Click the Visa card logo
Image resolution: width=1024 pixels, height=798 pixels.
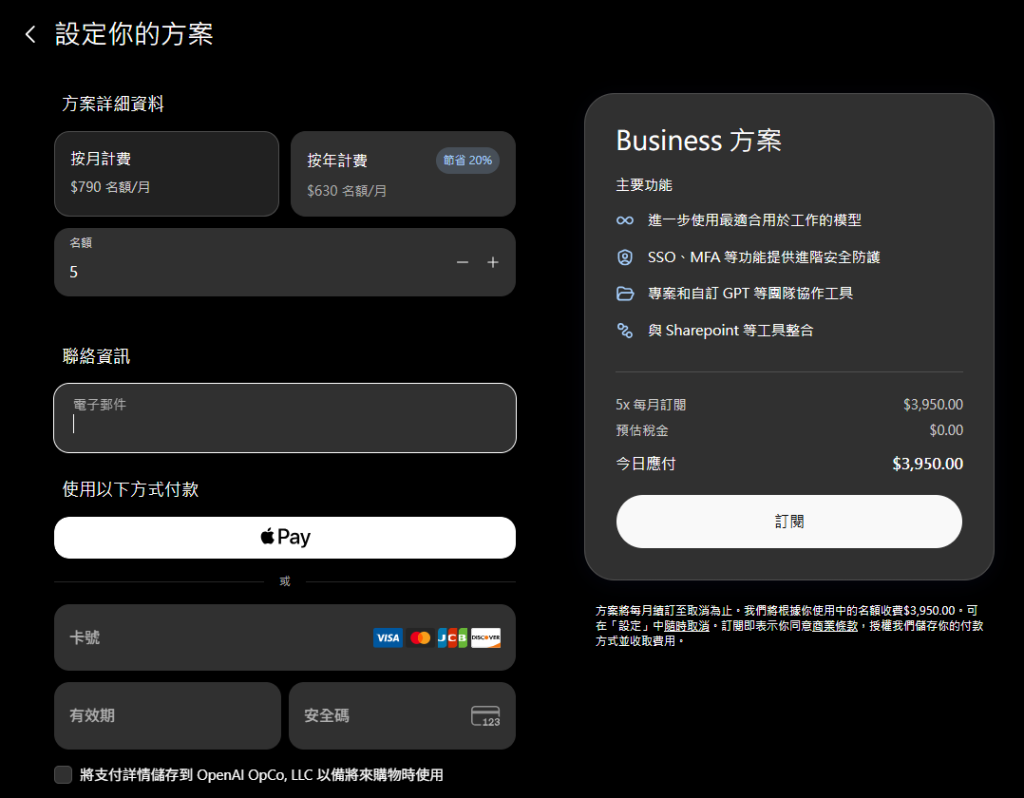tap(388, 638)
